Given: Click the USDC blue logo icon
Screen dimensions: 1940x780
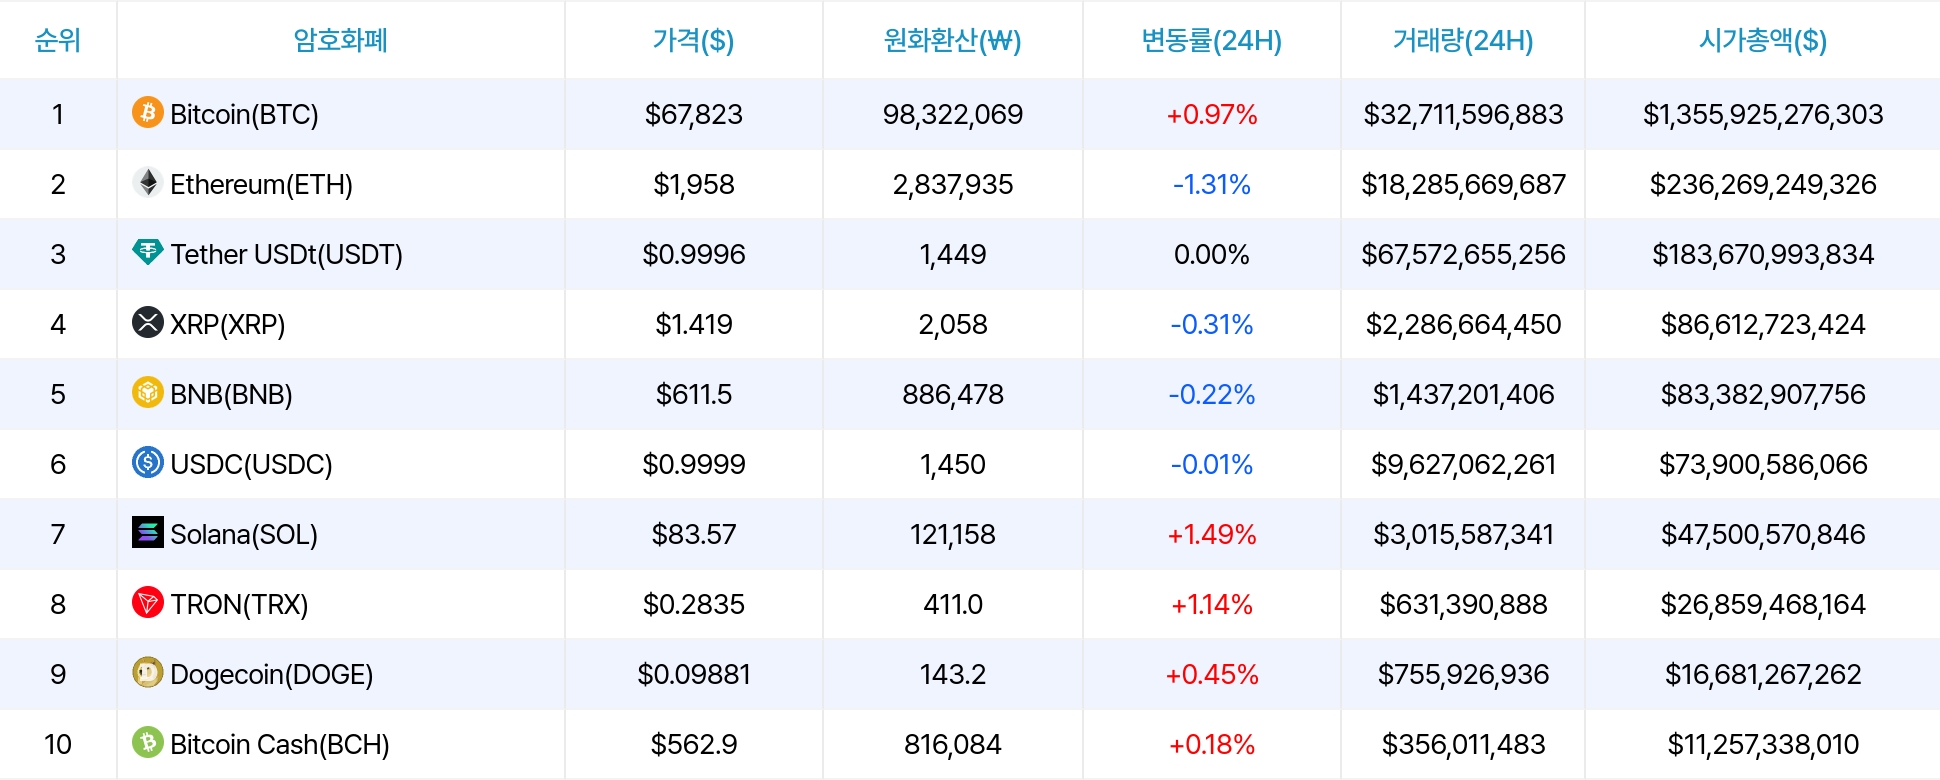Looking at the screenshot, I should point(148,462).
